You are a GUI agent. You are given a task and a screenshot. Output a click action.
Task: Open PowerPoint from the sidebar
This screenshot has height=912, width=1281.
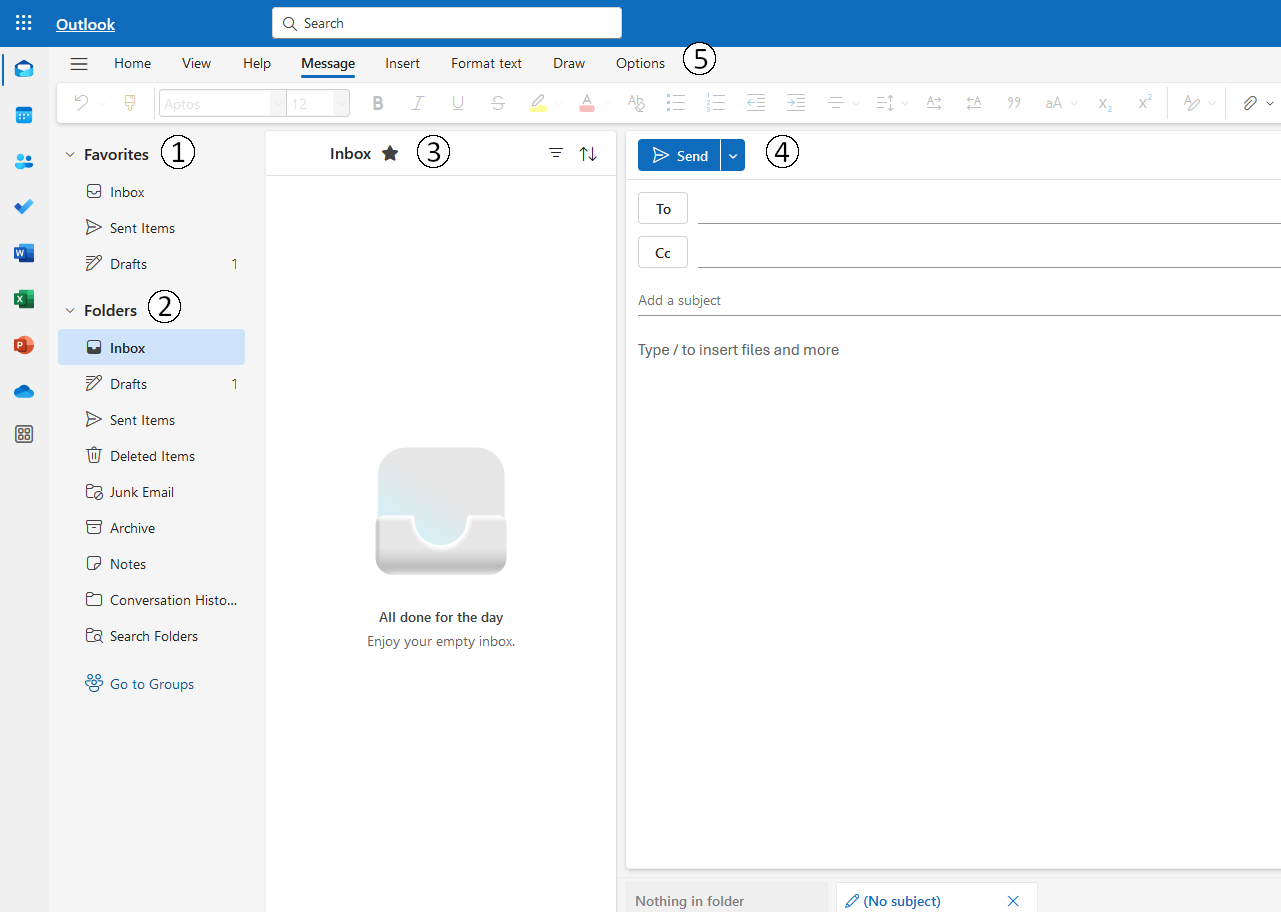point(23,345)
